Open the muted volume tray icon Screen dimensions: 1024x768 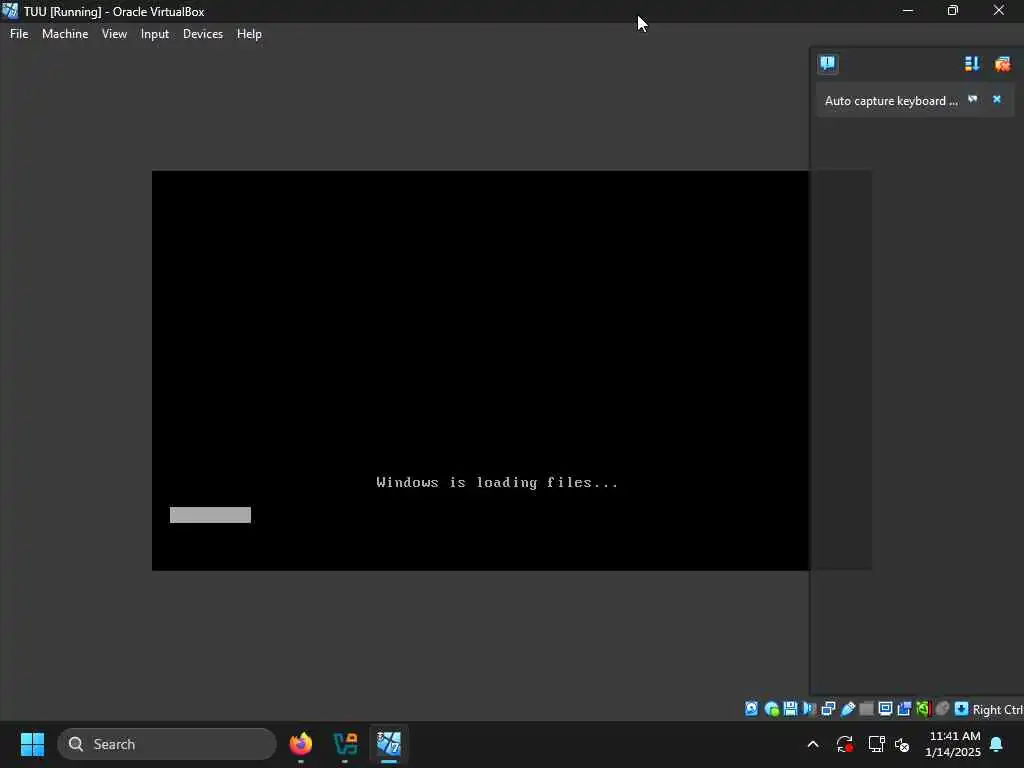[902, 744]
